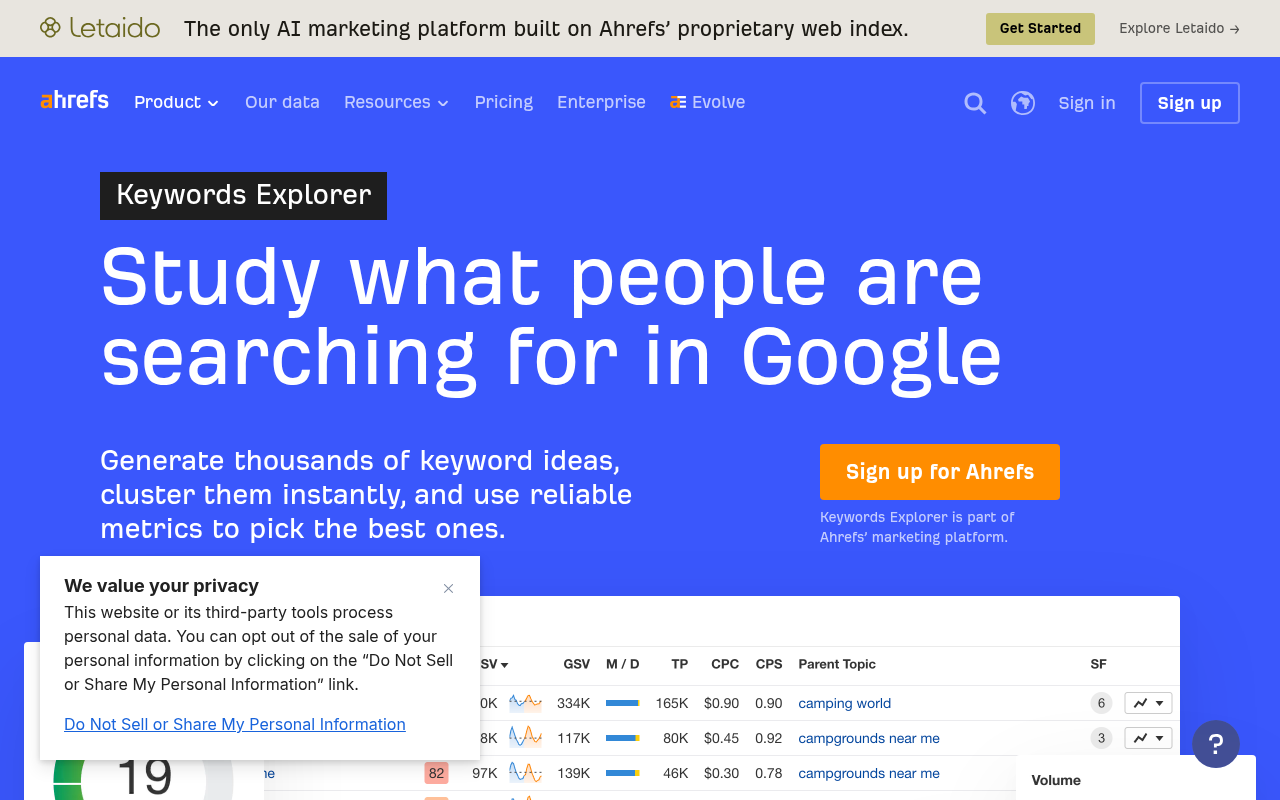Open the language globe icon
The width and height of the screenshot is (1280, 800).
[1023, 103]
